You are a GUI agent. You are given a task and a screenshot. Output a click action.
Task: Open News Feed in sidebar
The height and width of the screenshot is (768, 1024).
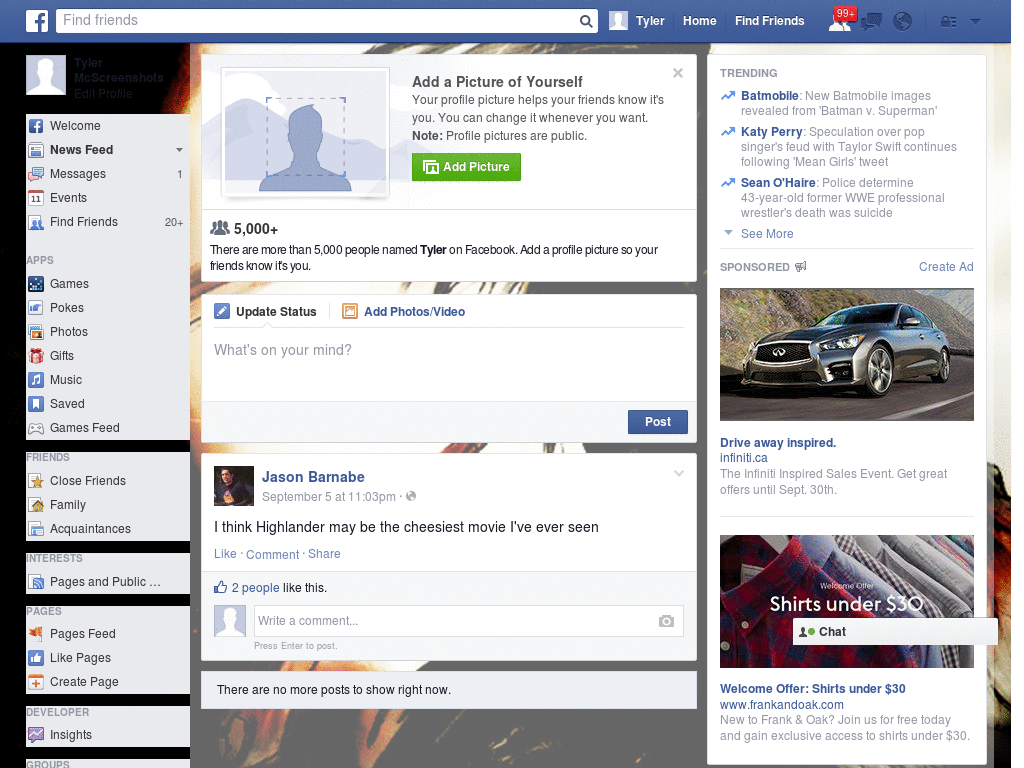coord(82,150)
